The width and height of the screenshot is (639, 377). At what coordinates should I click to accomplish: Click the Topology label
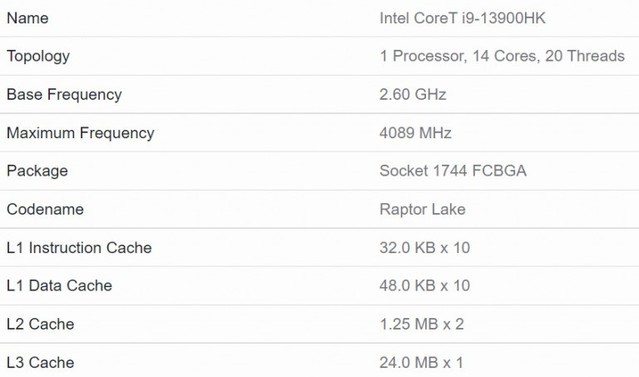click(38, 56)
